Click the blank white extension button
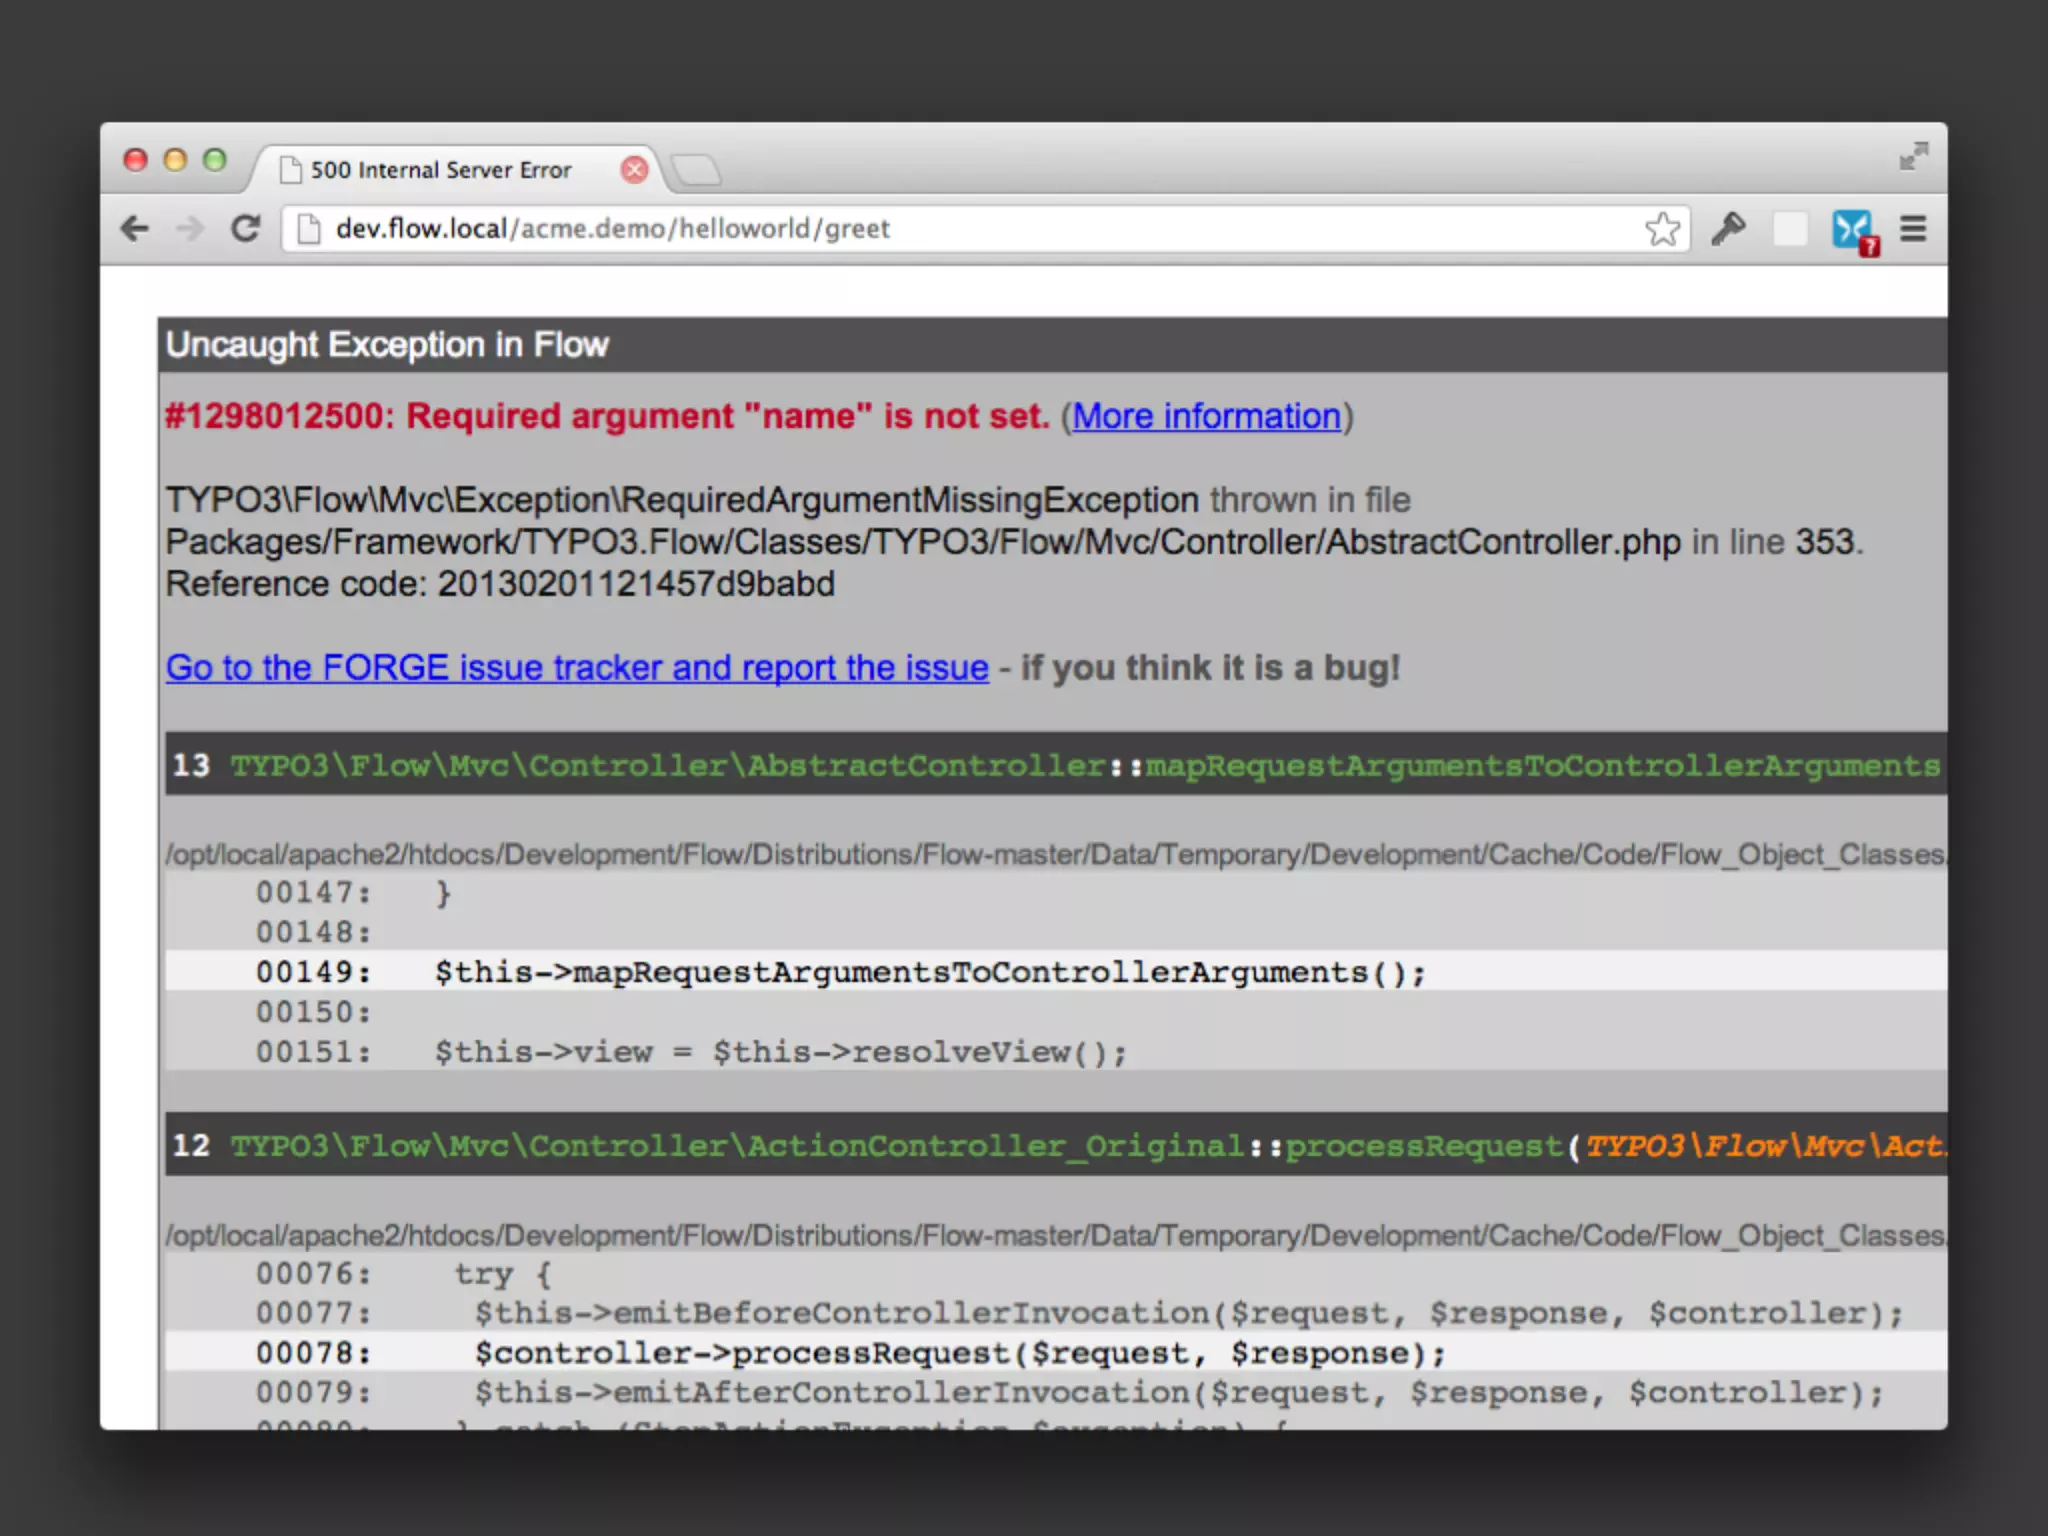 click(x=1790, y=229)
